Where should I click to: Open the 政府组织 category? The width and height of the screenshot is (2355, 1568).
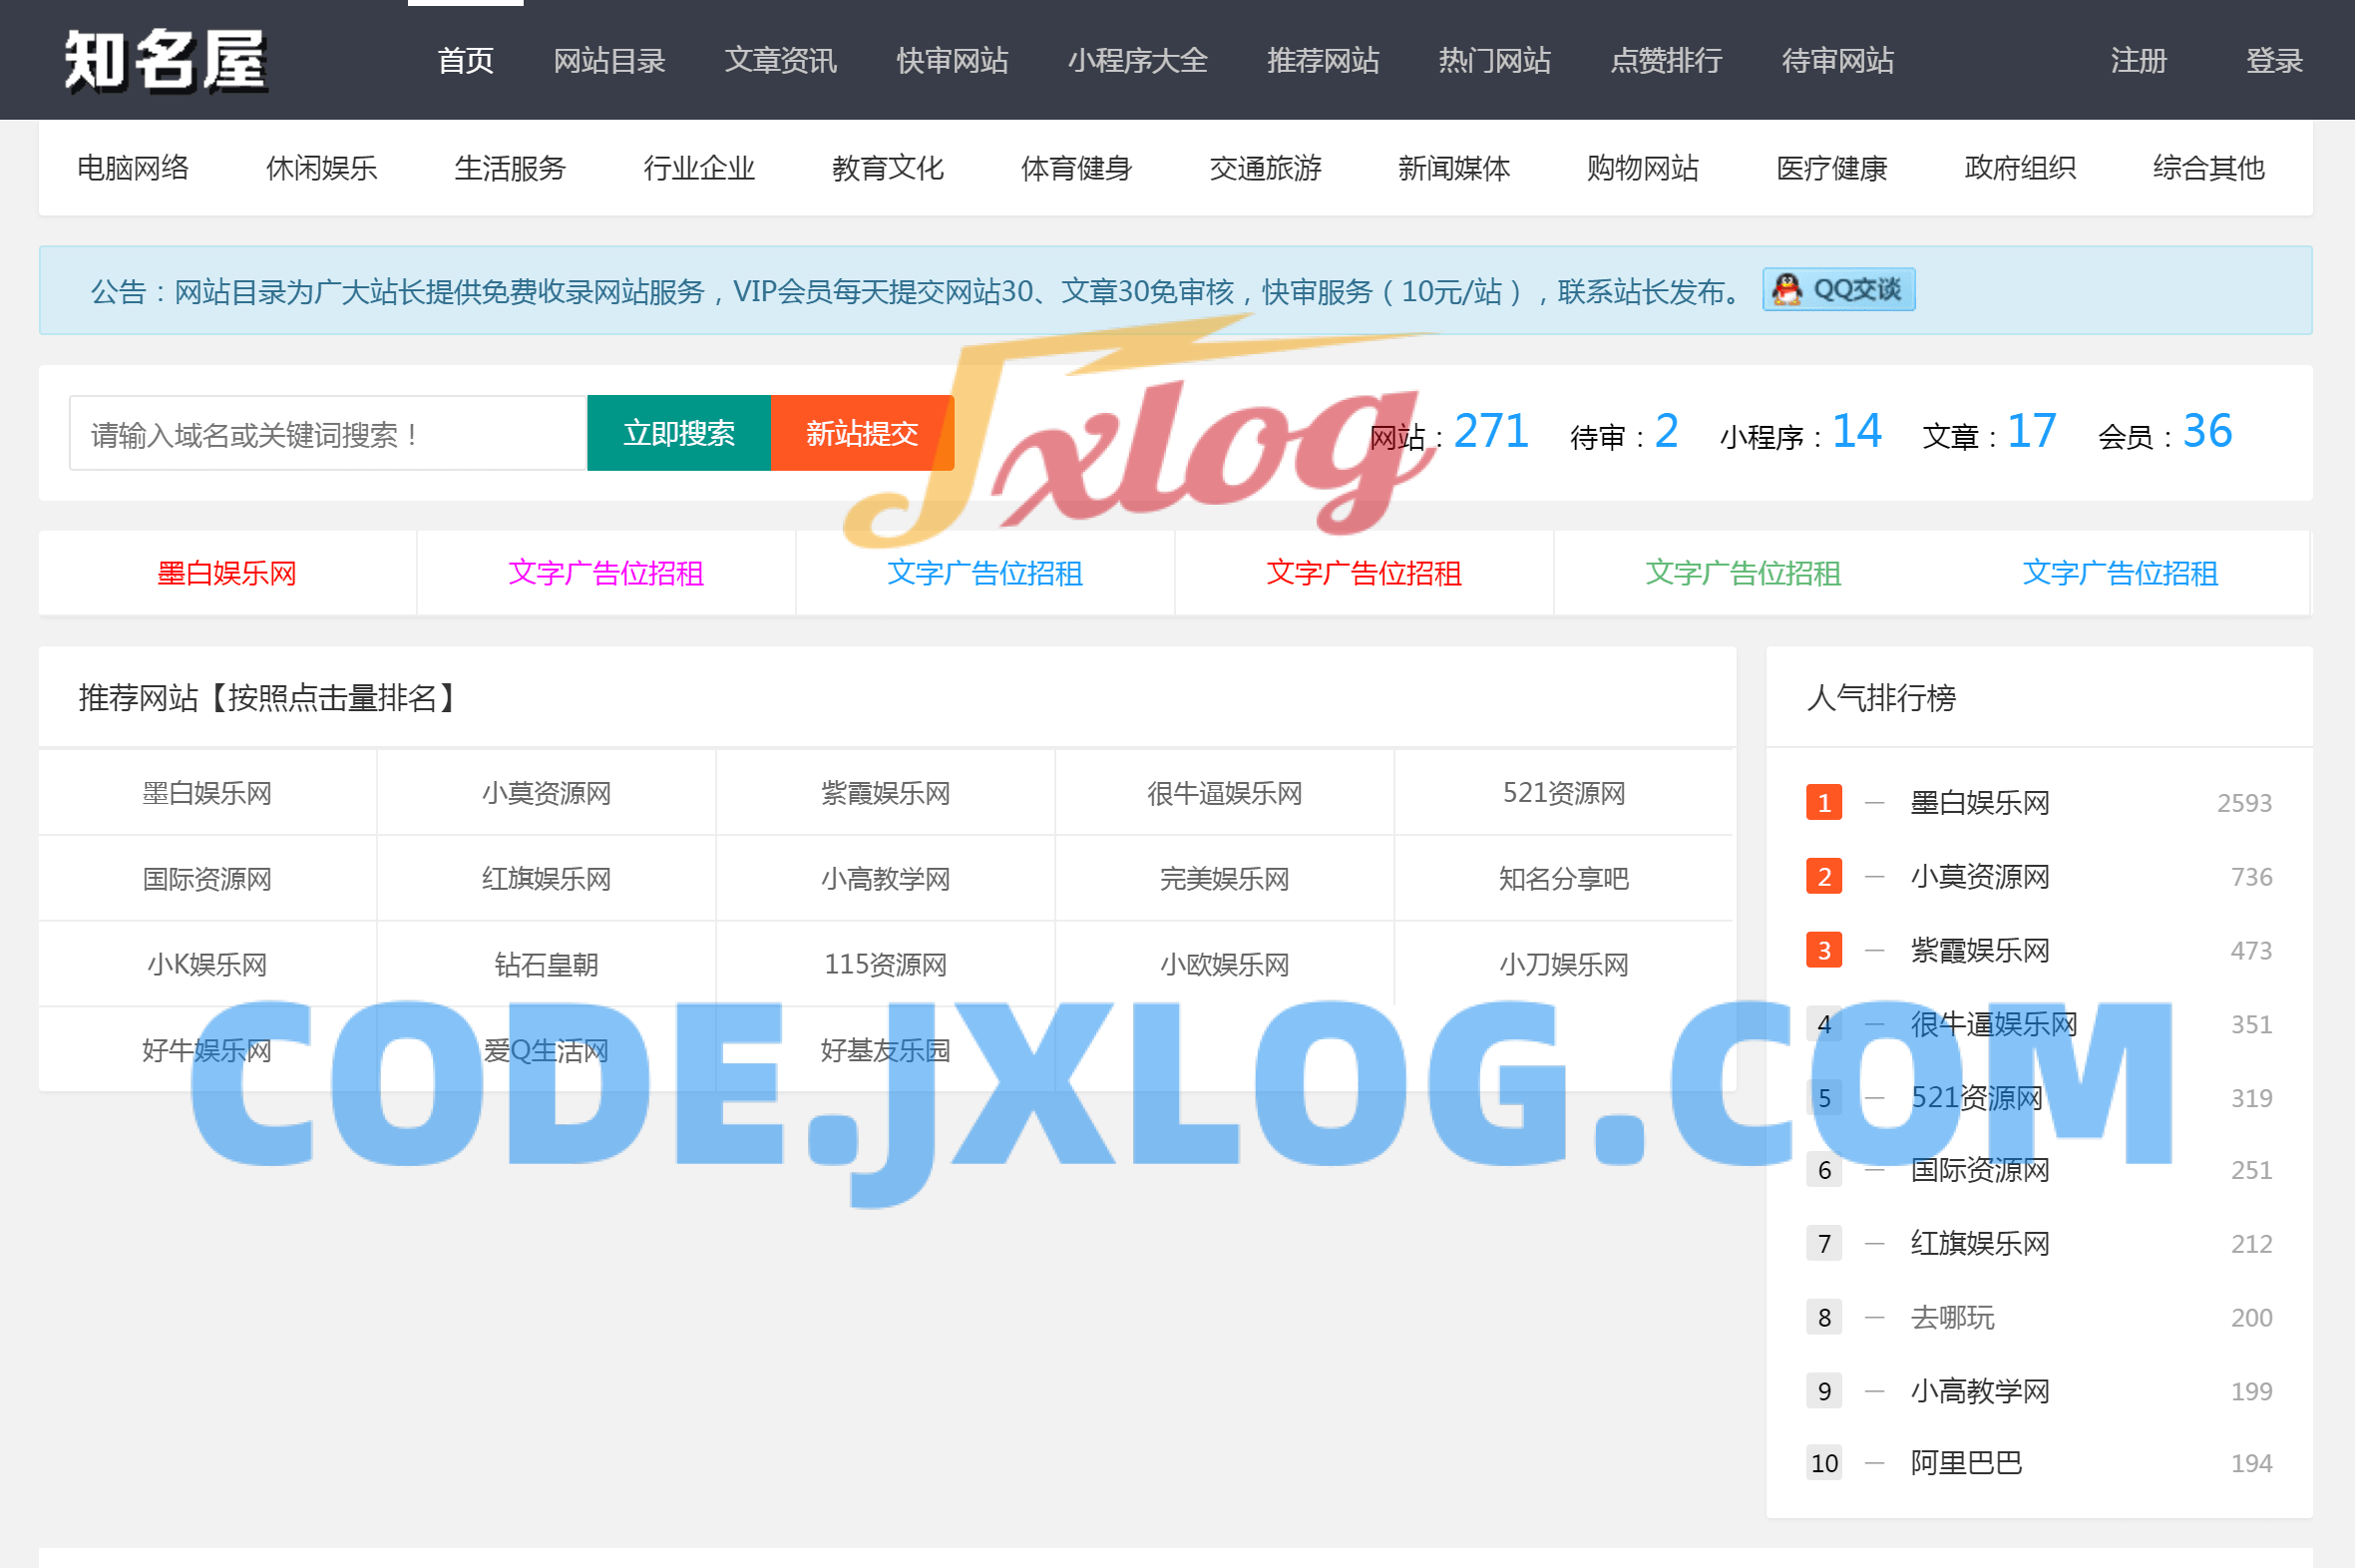pos(2018,168)
